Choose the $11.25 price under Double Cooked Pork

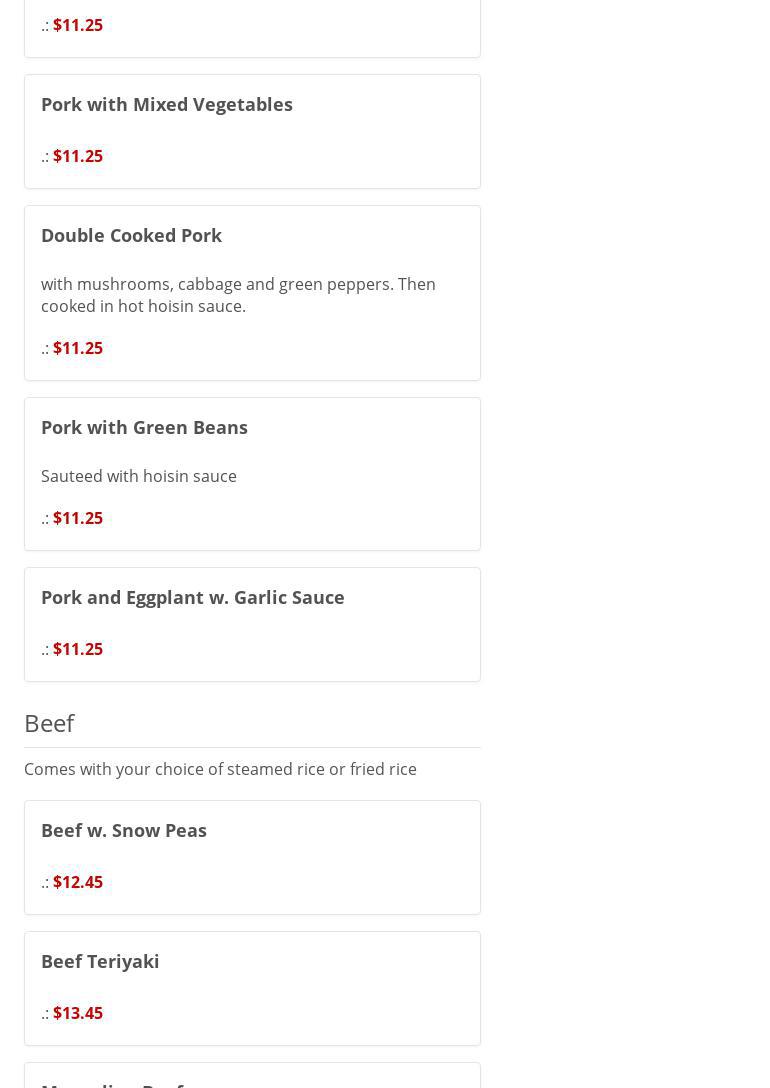pyautogui.click(x=77, y=348)
